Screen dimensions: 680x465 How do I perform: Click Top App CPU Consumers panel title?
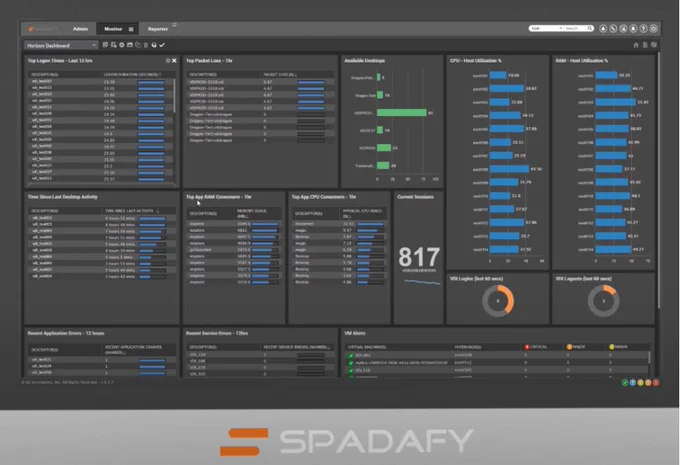point(324,197)
